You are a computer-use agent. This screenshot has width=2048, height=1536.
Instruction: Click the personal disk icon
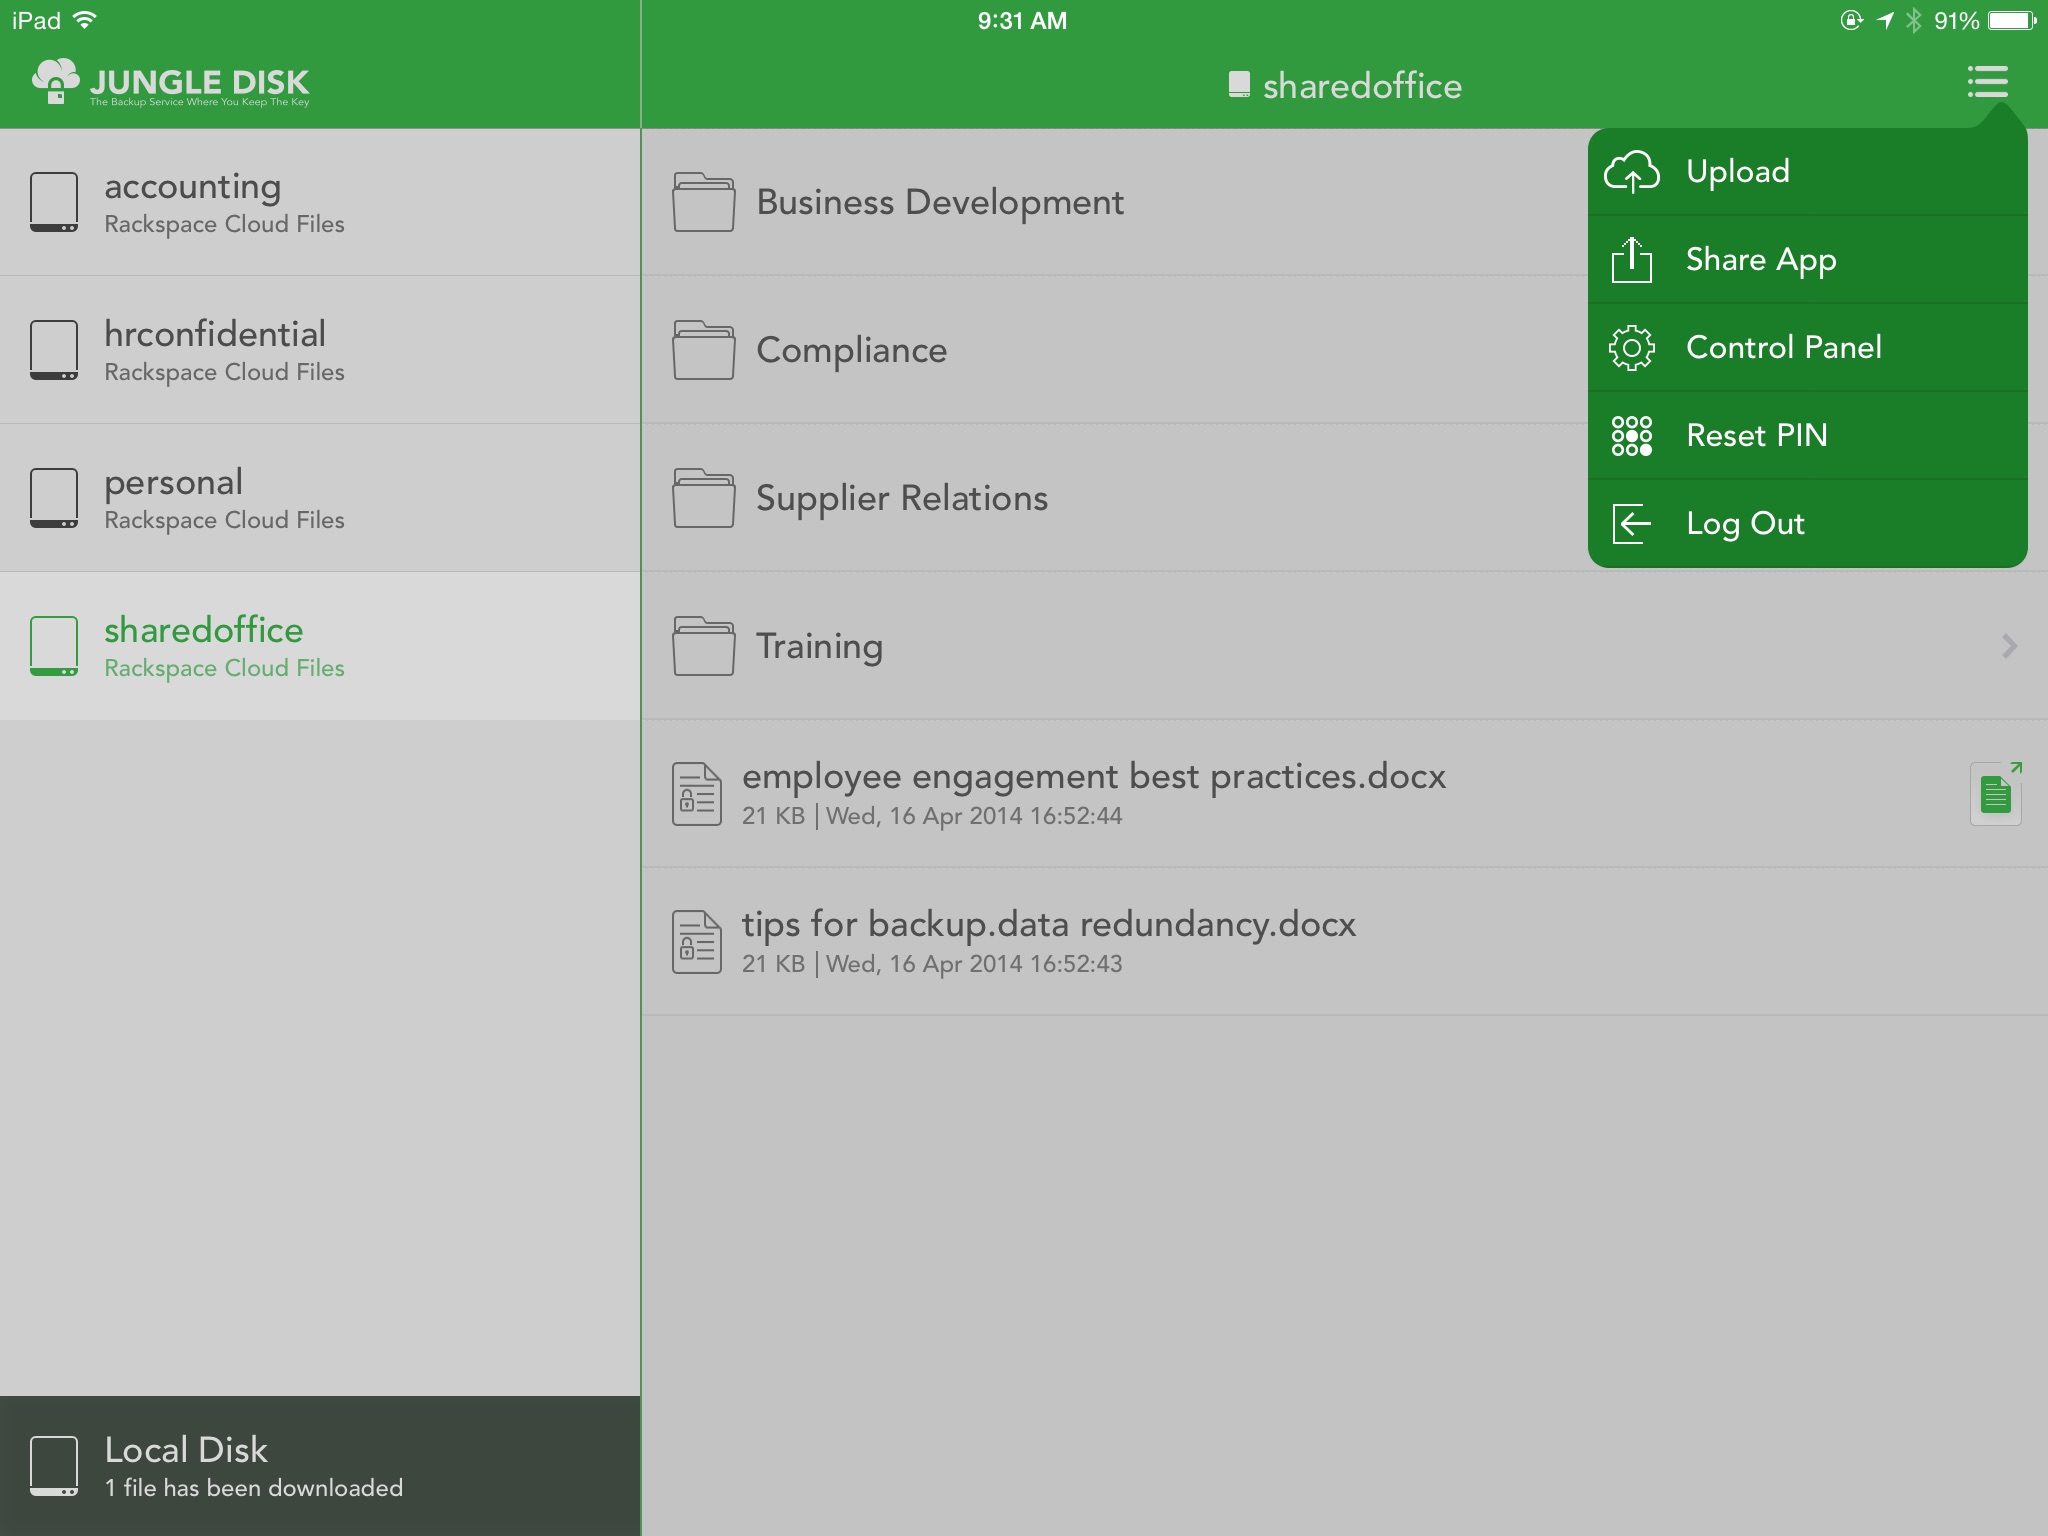point(54,498)
